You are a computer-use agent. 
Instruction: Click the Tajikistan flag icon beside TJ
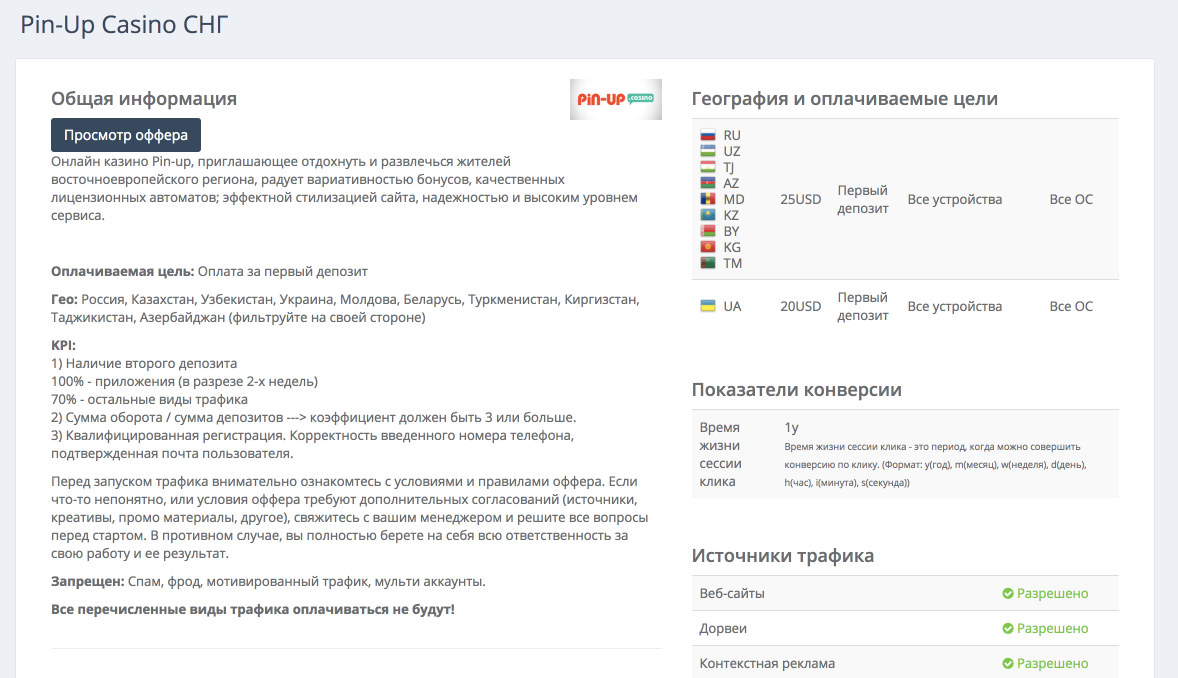[x=708, y=167]
